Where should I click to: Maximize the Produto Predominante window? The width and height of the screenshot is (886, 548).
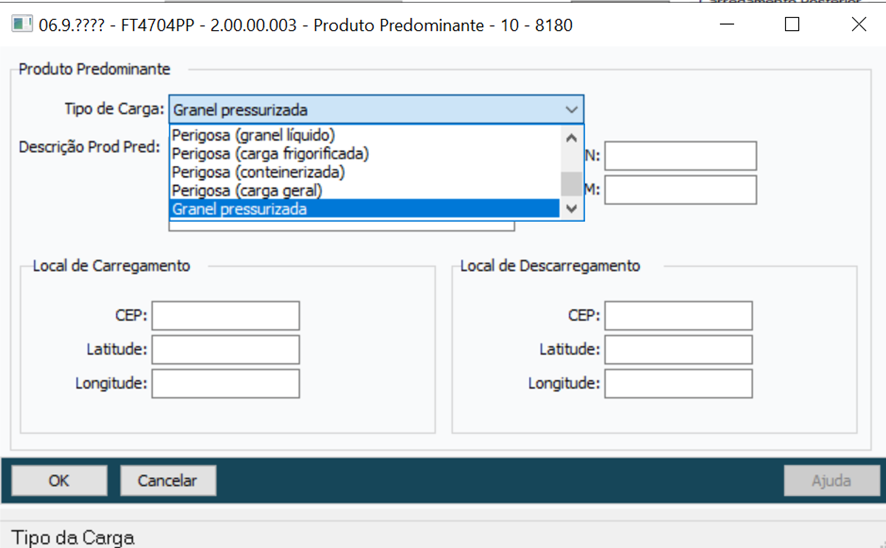pyautogui.click(x=792, y=25)
